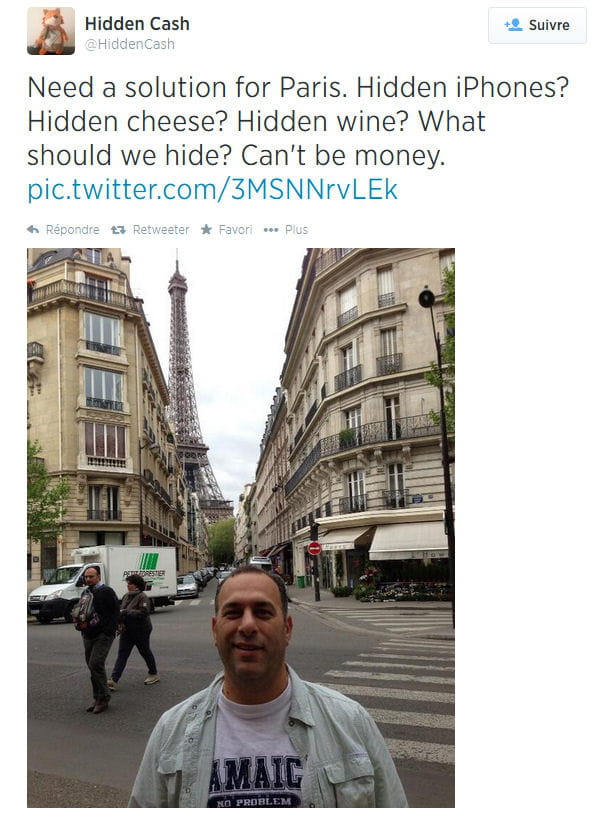Image resolution: width=594 pixels, height=821 pixels.
Task: Click the Hidden Cash profile avatar
Action: point(51,31)
